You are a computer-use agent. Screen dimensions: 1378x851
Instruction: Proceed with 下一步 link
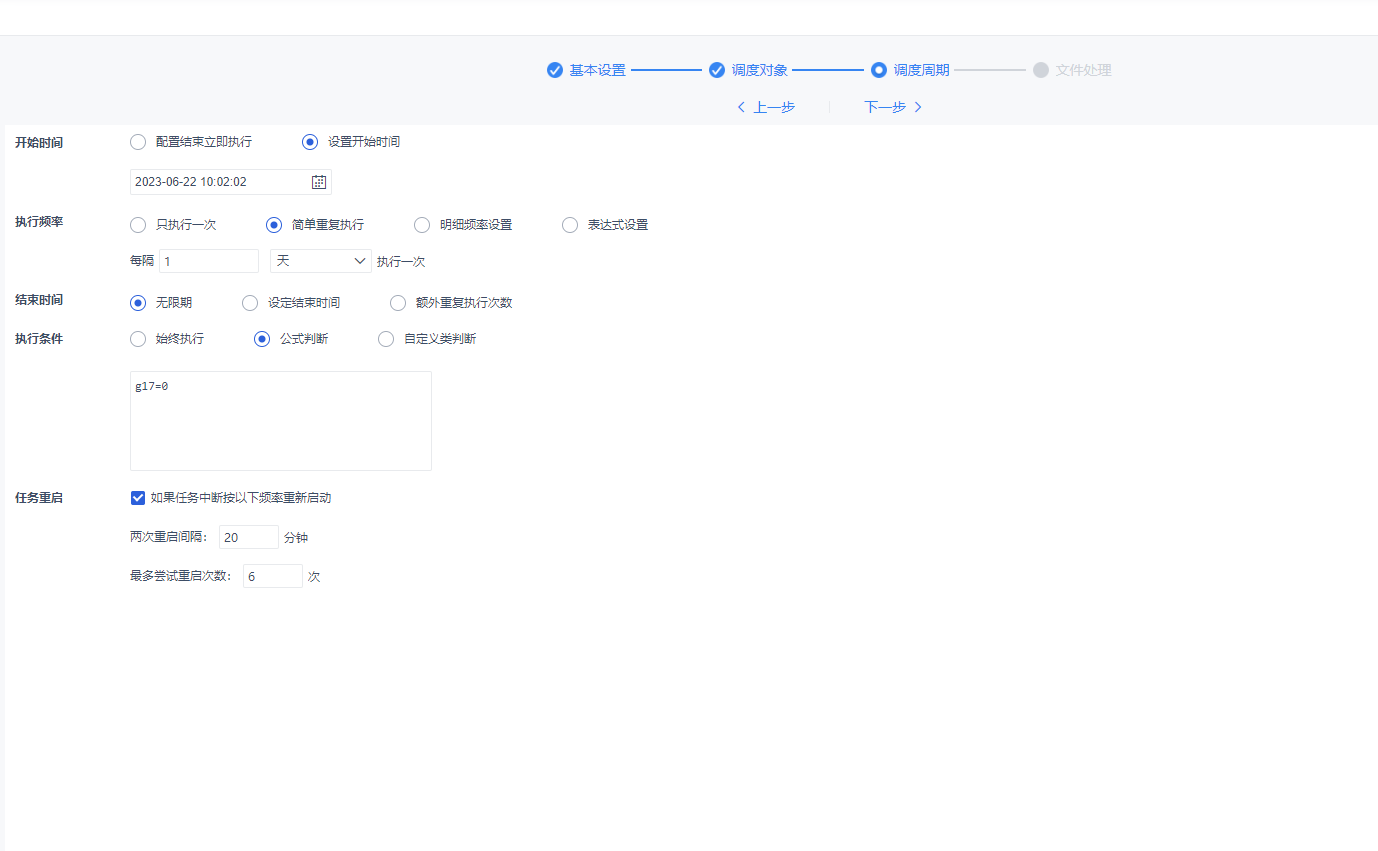point(892,107)
